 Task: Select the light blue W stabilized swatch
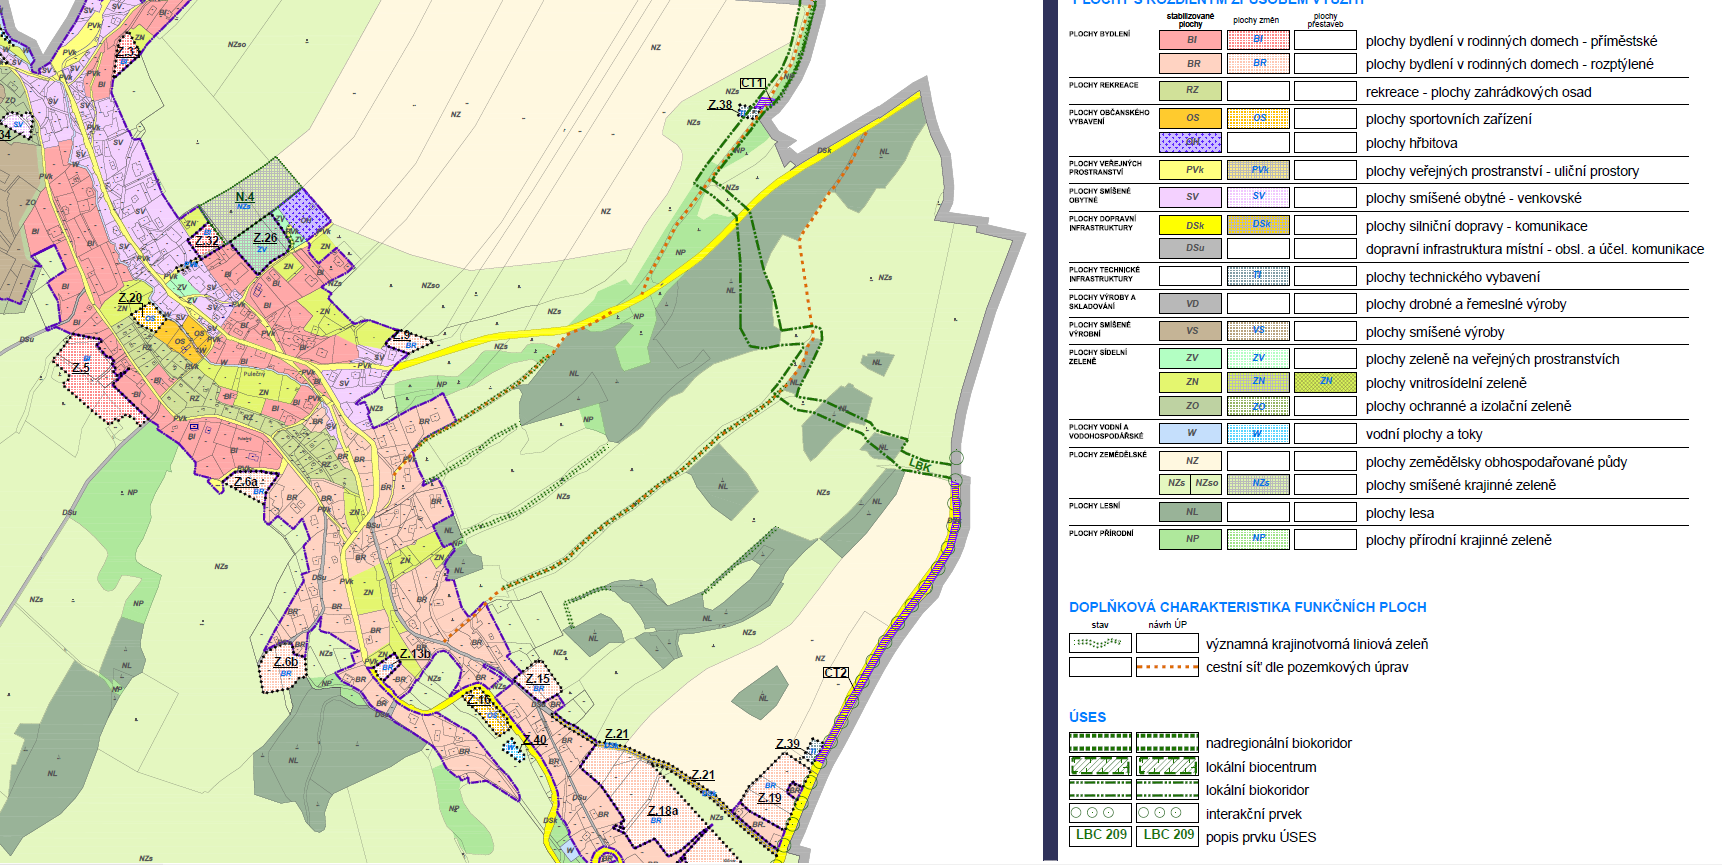pos(1190,434)
